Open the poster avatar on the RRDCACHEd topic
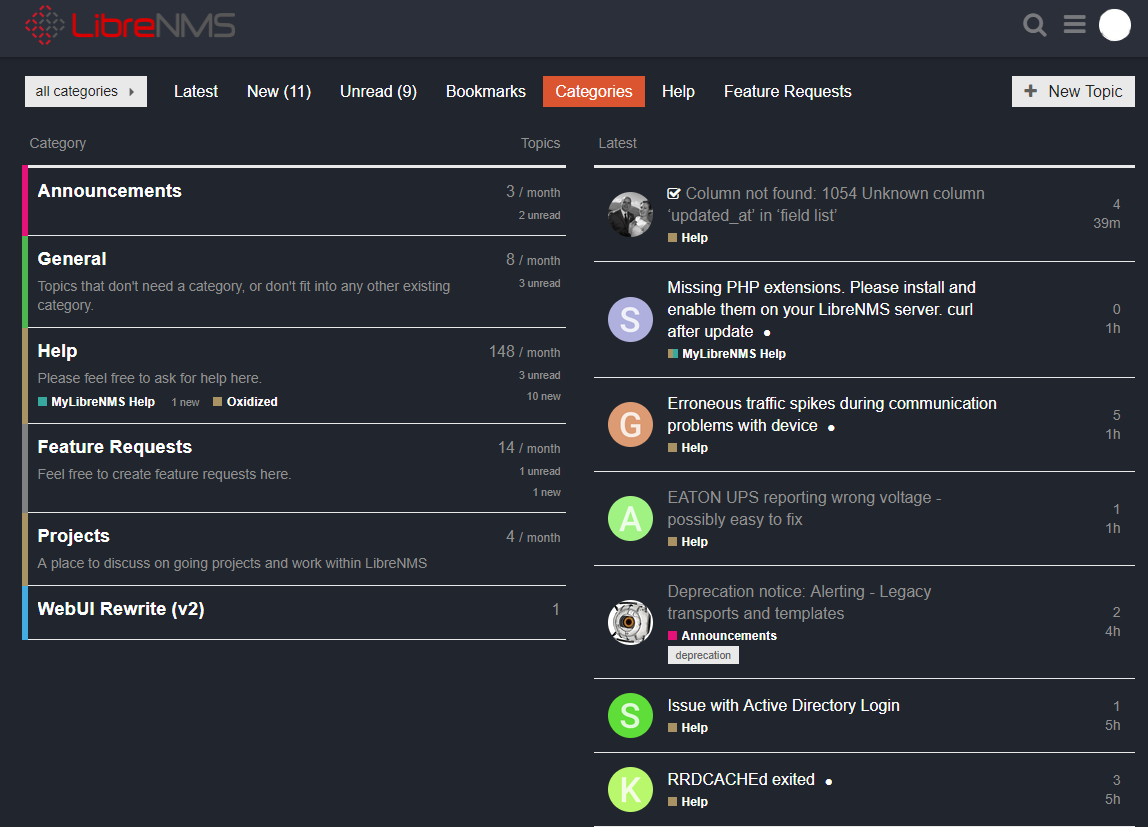Screen dimensions: 1148x827 630,789
